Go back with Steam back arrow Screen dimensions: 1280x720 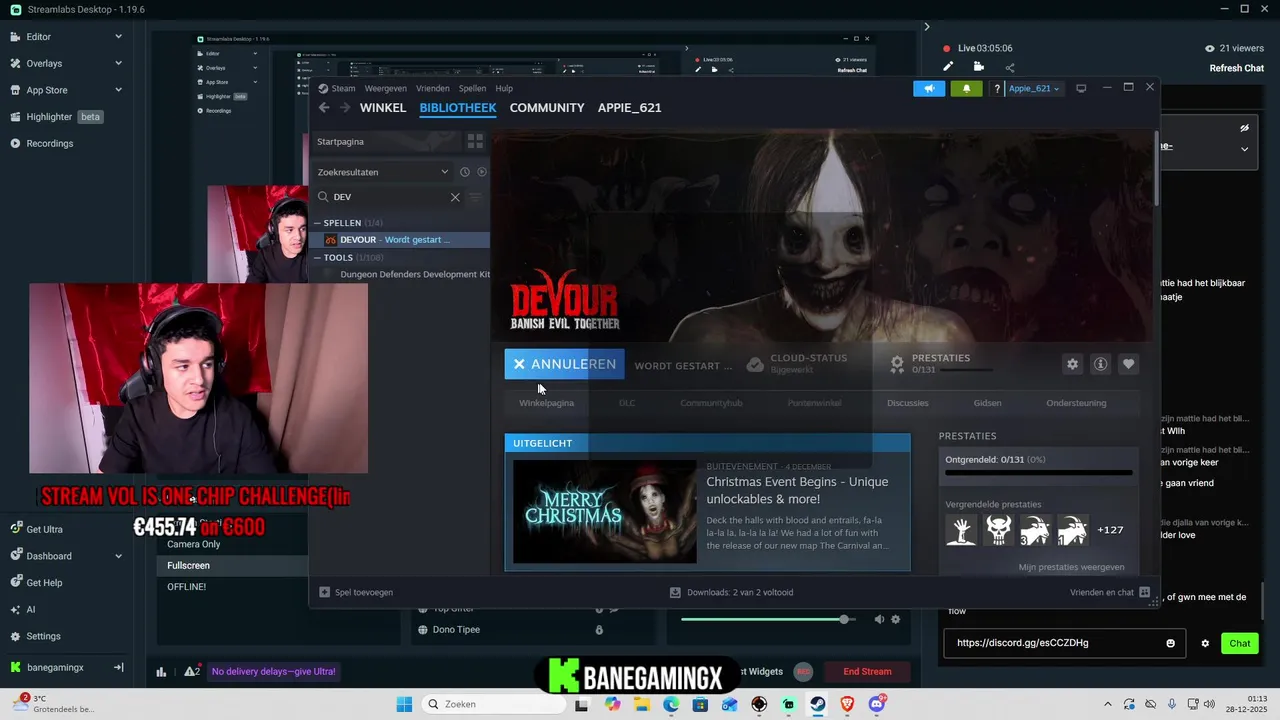click(x=324, y=108)
